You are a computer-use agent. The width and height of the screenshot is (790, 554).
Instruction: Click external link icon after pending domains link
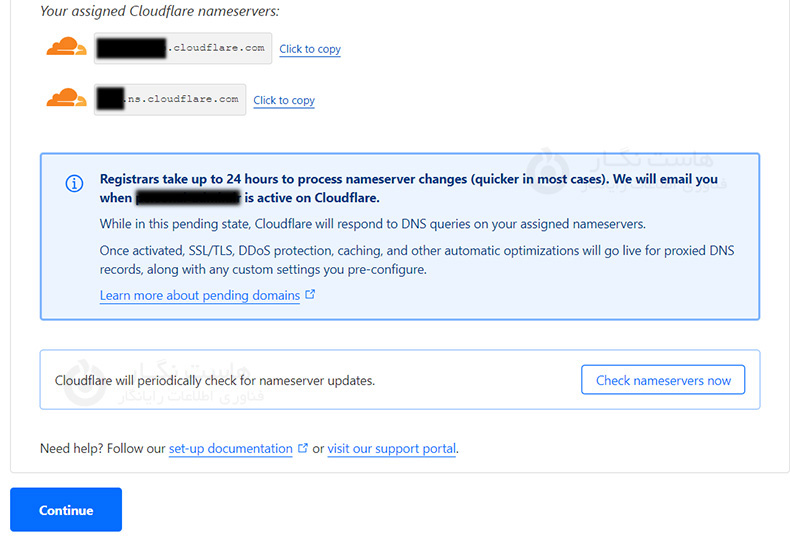[x=310, y=295]
